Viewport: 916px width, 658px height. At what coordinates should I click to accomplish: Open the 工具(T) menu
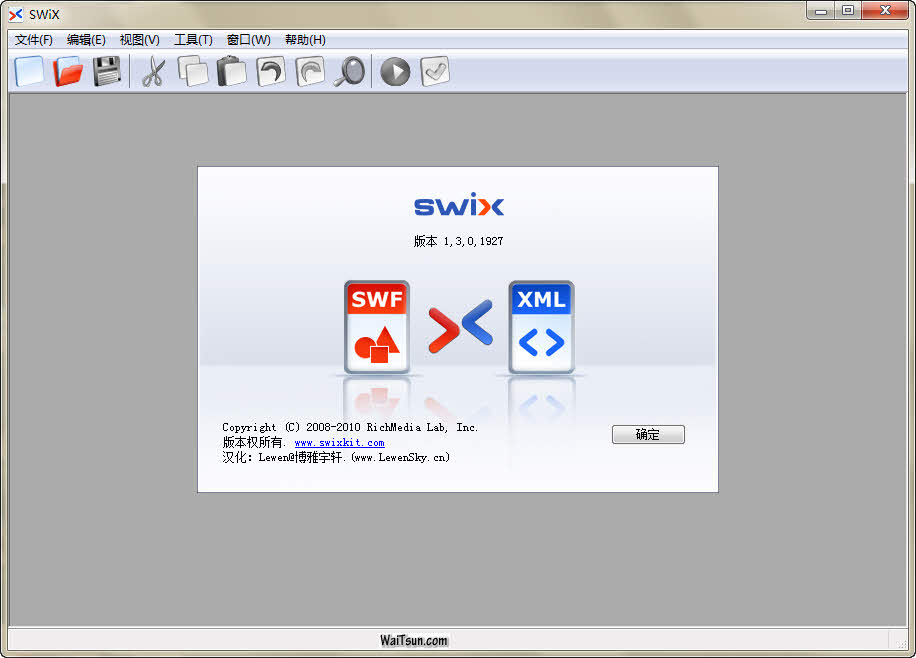[193, 40]
